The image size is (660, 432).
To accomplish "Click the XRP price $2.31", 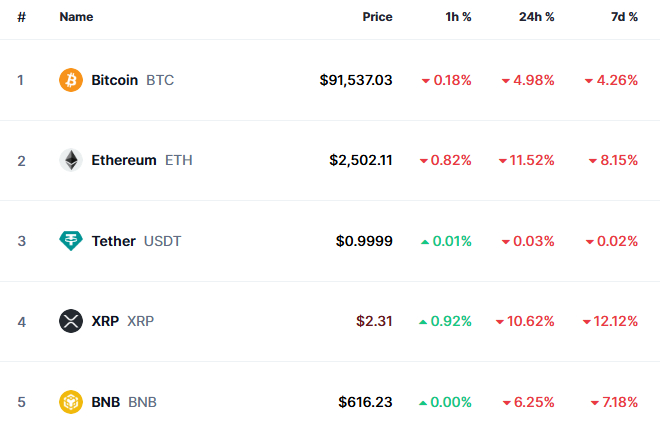I will tap(374, 321).
